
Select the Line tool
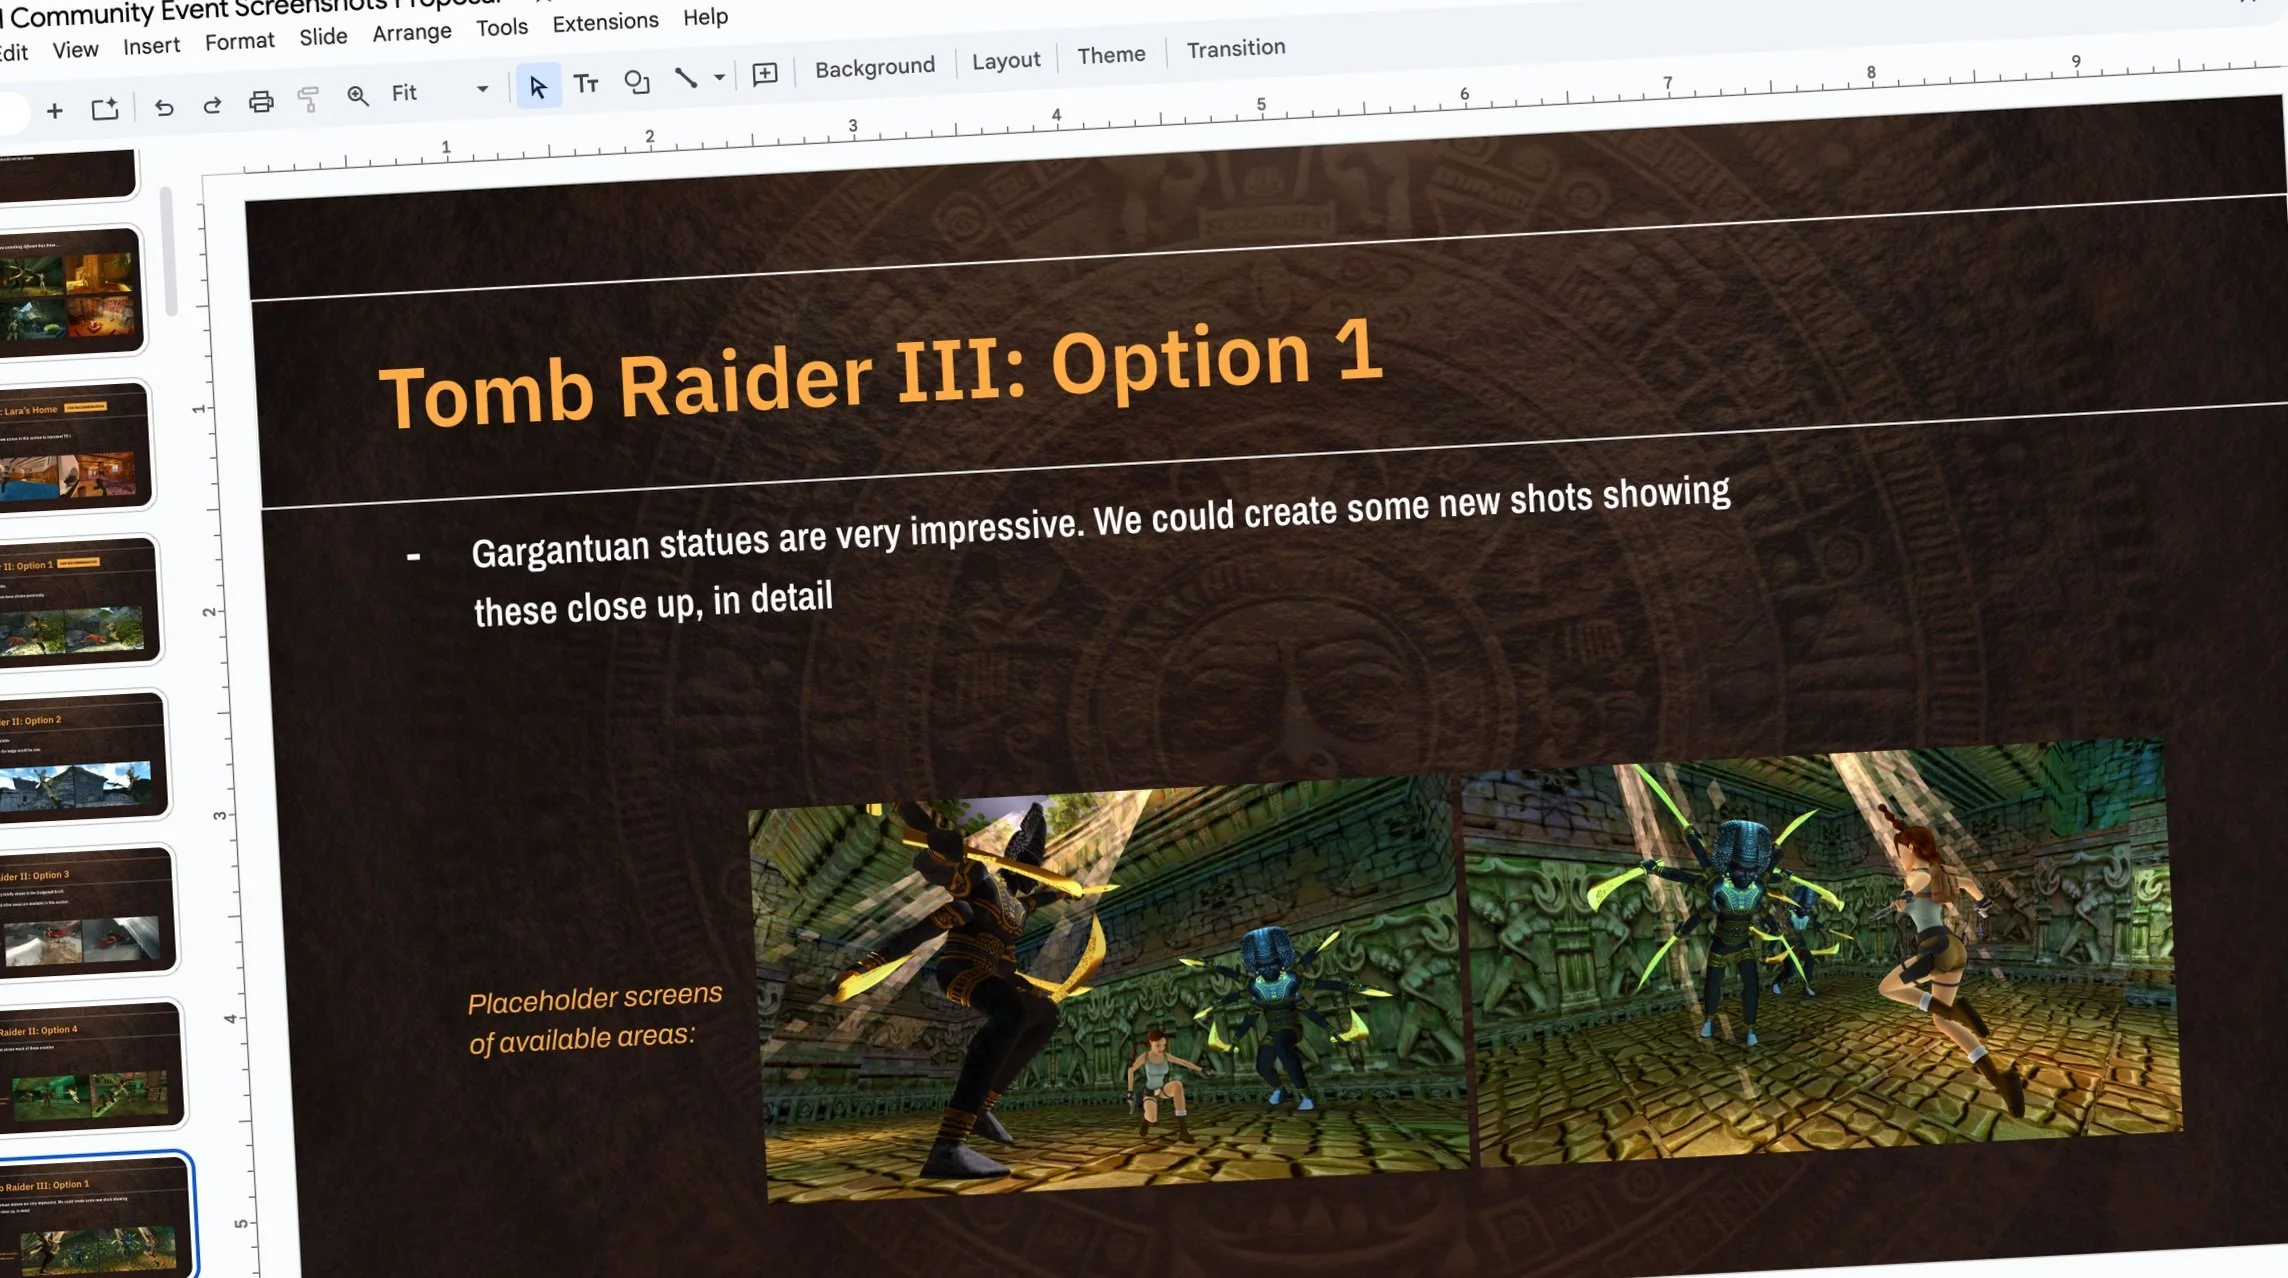click(686, 78)
